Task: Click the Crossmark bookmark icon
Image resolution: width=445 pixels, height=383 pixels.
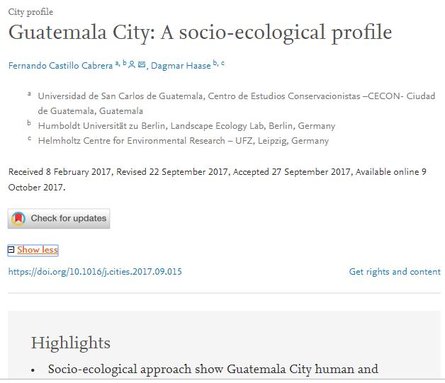Action: pos(18,219)
